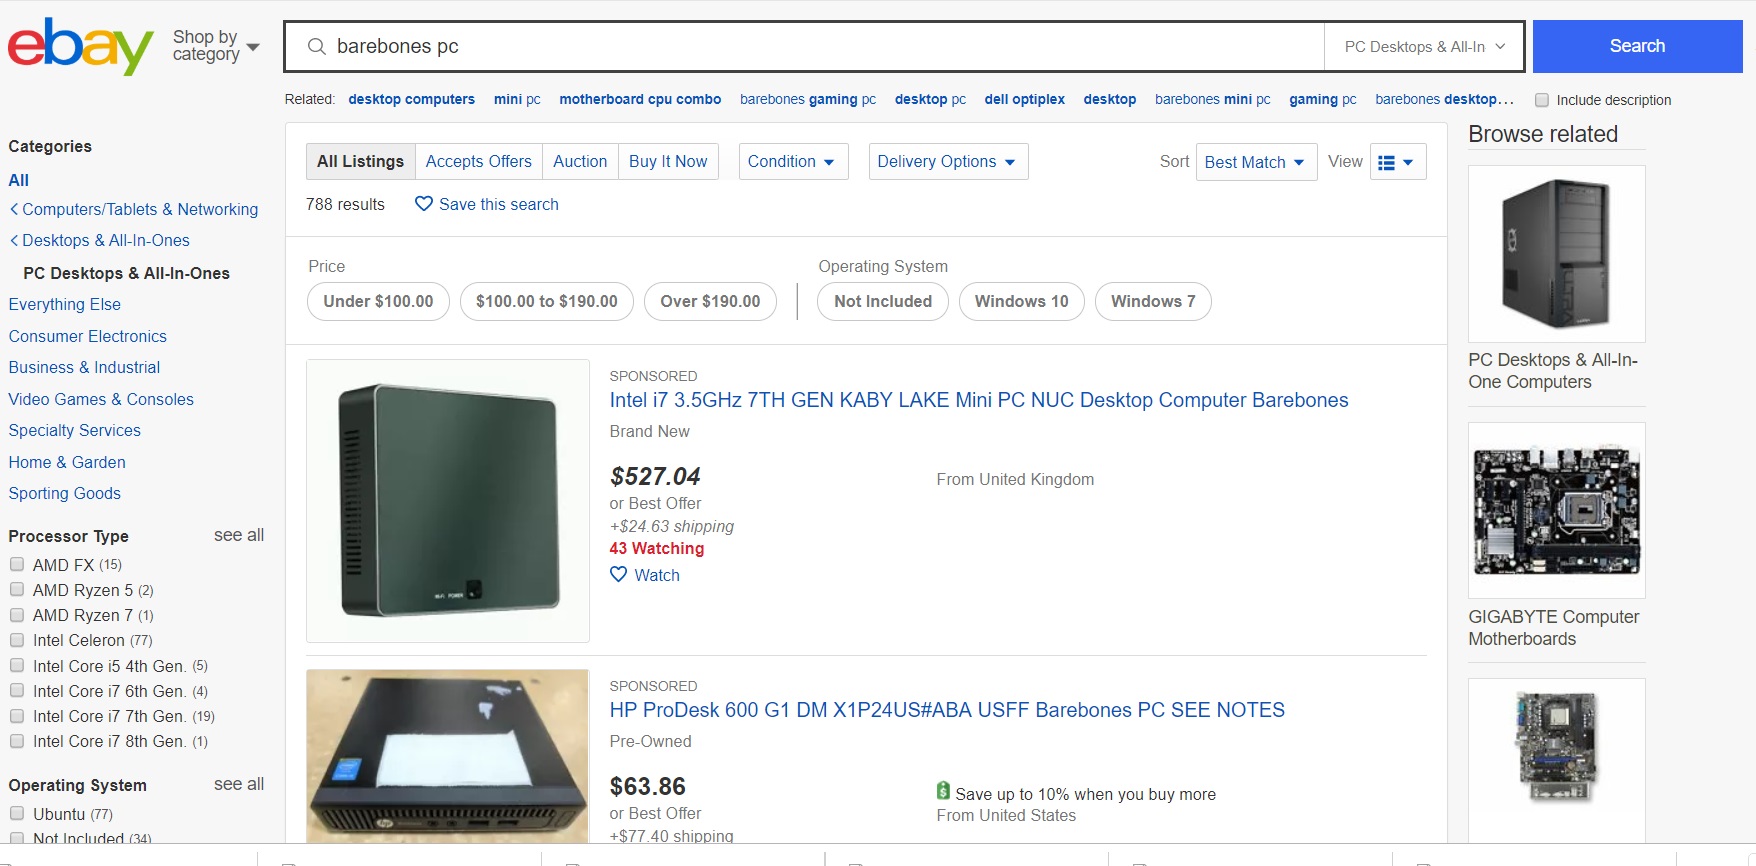The height and width of the screenshot is (866, 1756).
Task: Switch to the Auction tab
Action: coord(580,162)
